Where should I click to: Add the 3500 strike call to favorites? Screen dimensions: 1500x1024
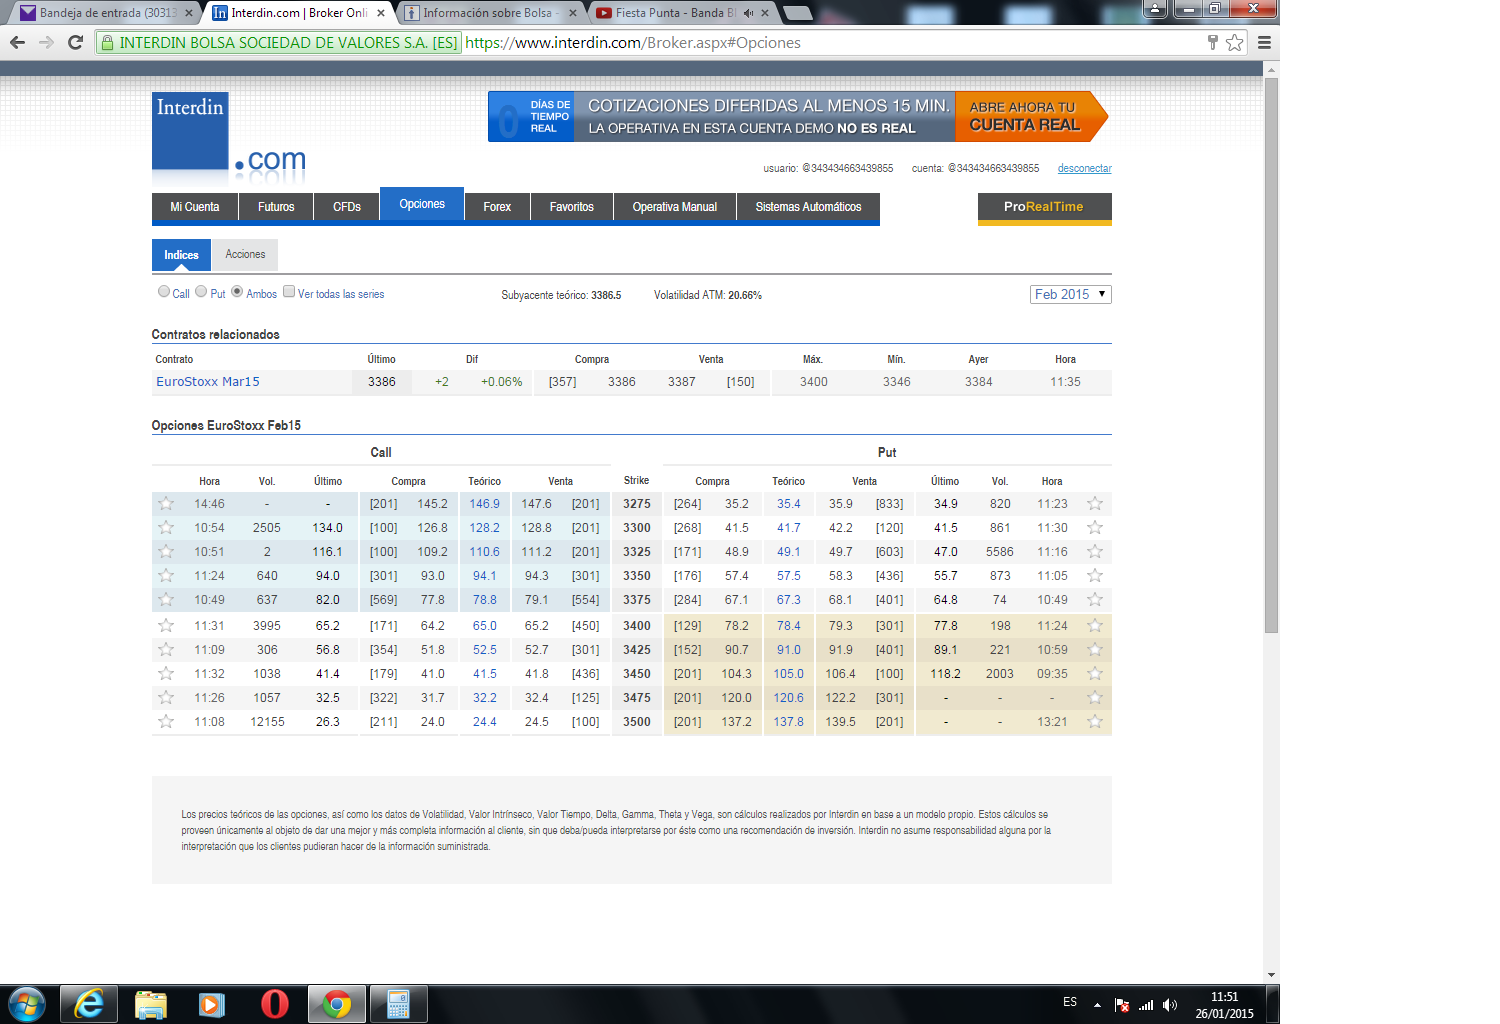coord(166,722)
